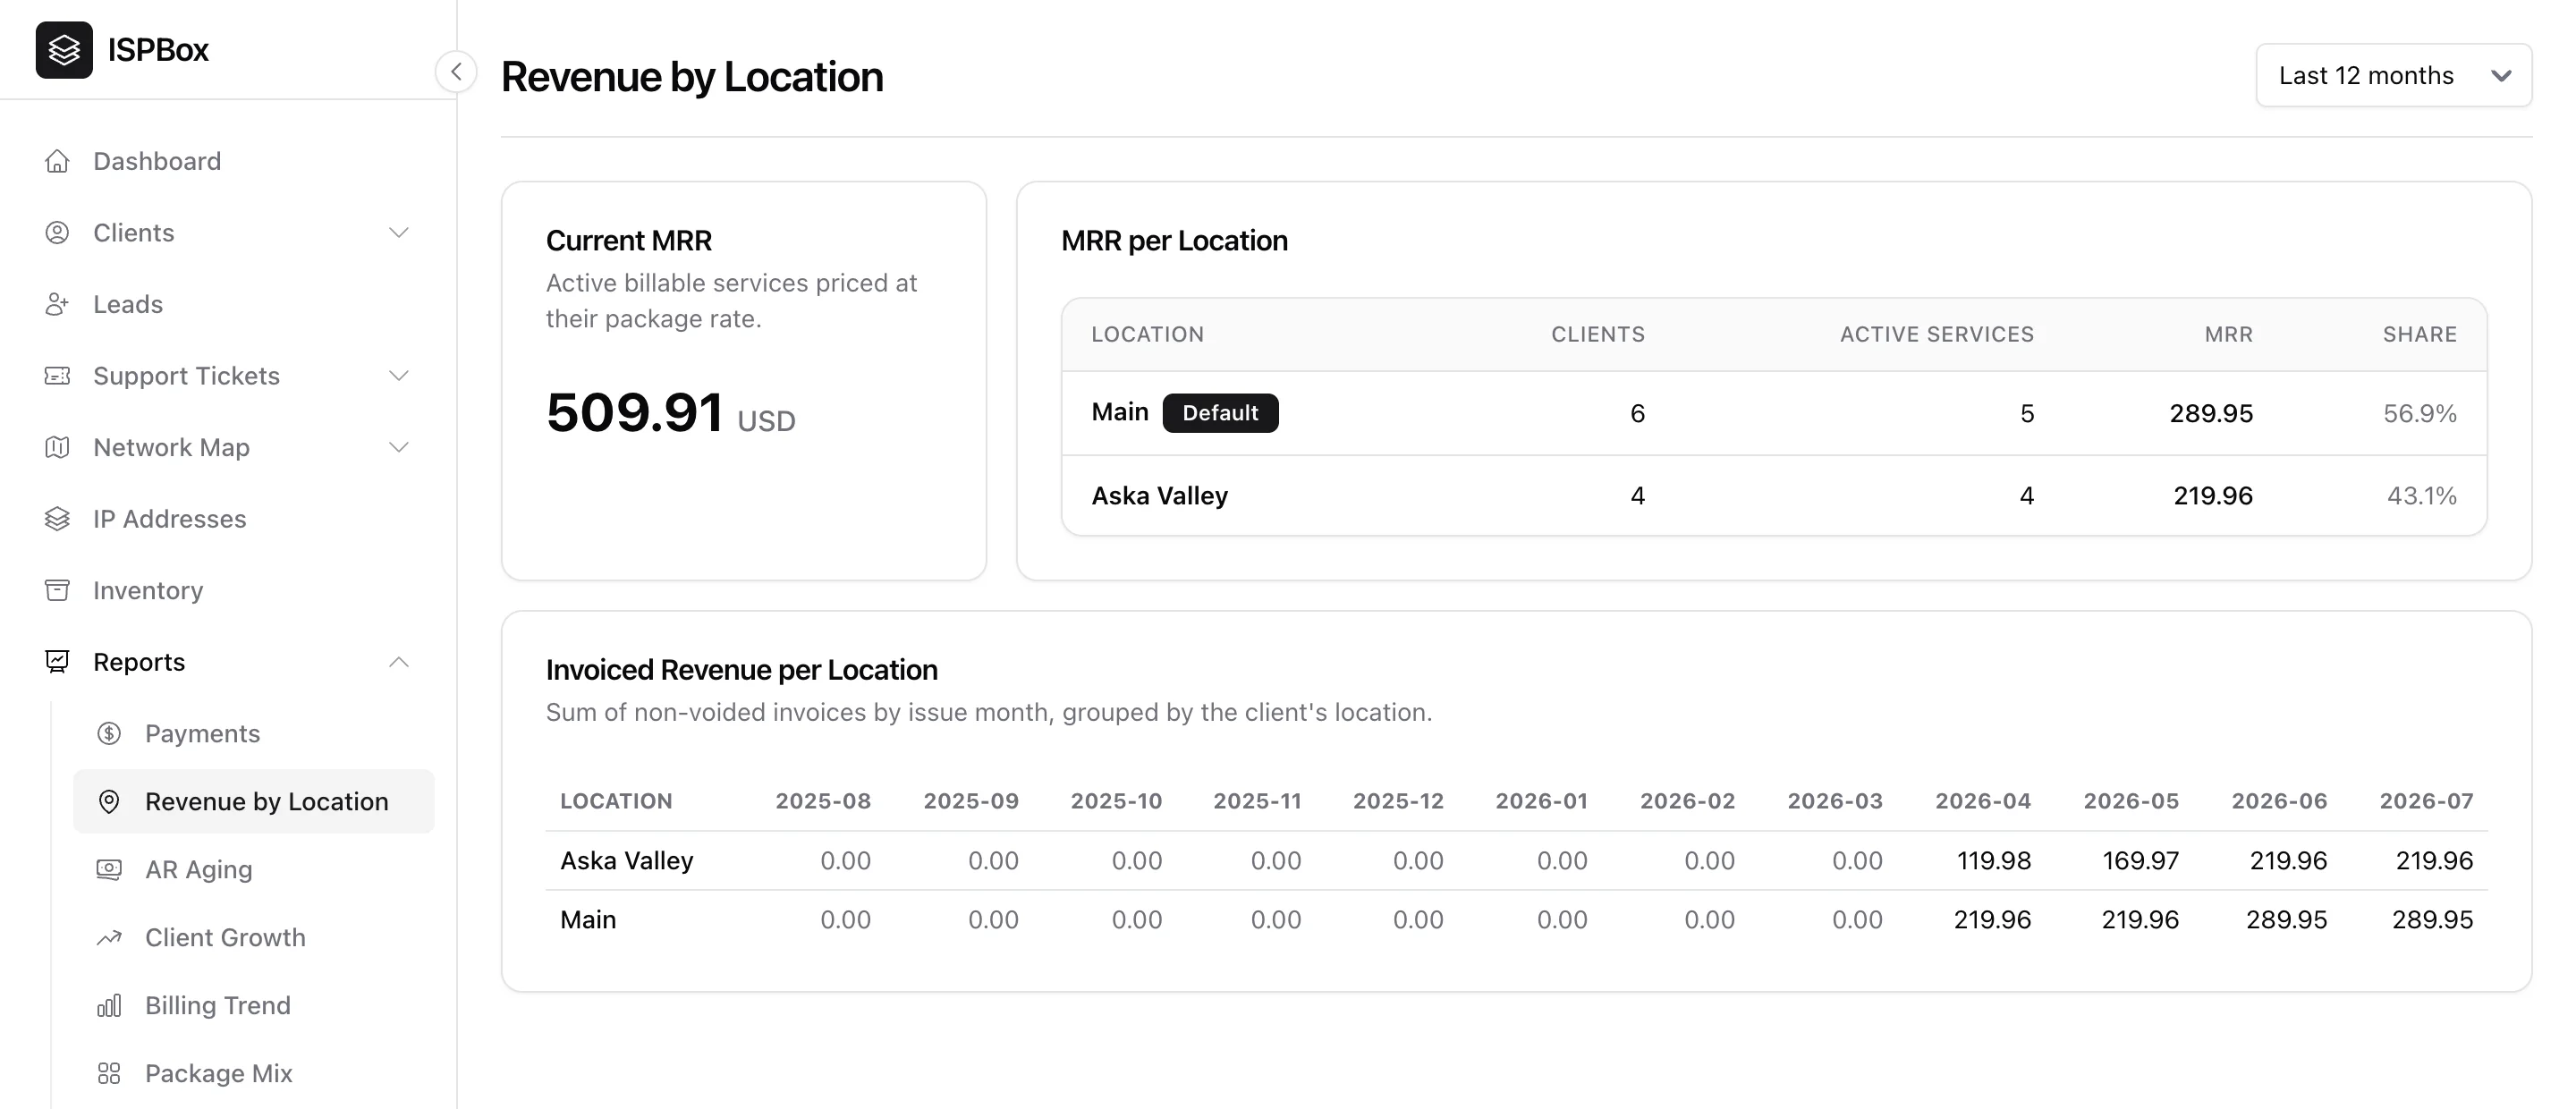2576x1109 pixels.
Task: Click the Reports presentation icon
Action: pos(57,662)
